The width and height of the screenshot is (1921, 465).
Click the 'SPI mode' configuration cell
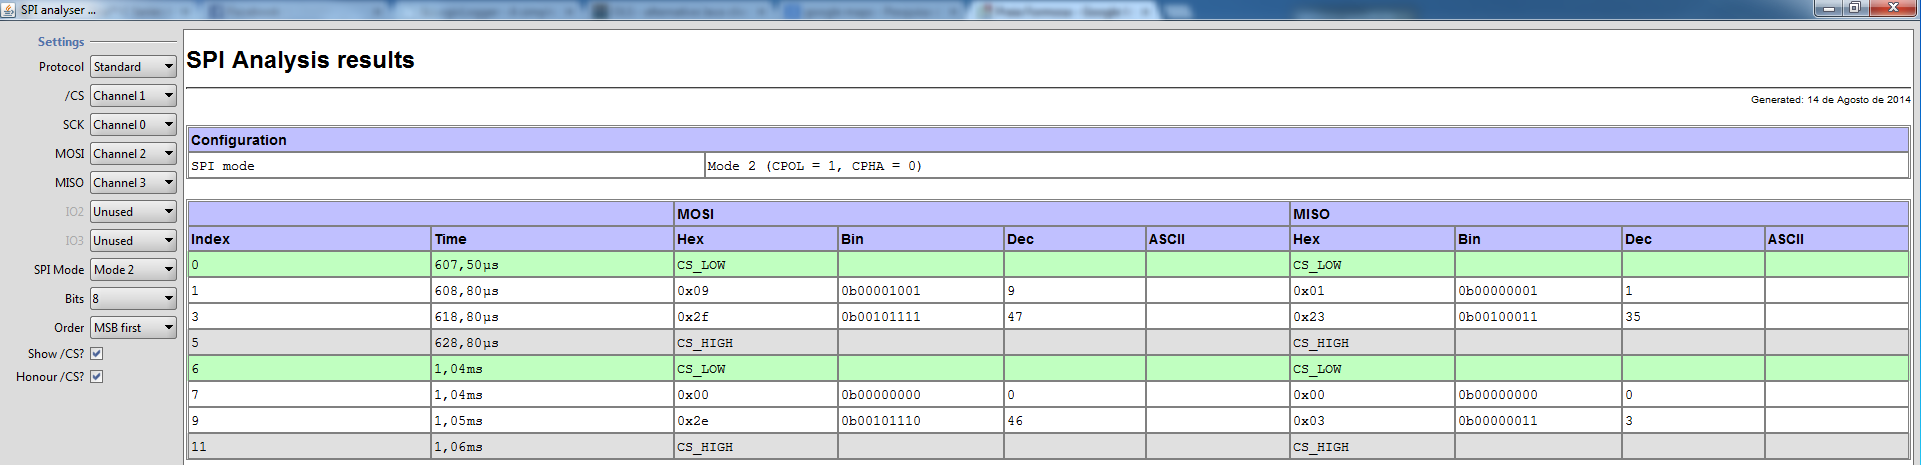click(x=446, y=166)
